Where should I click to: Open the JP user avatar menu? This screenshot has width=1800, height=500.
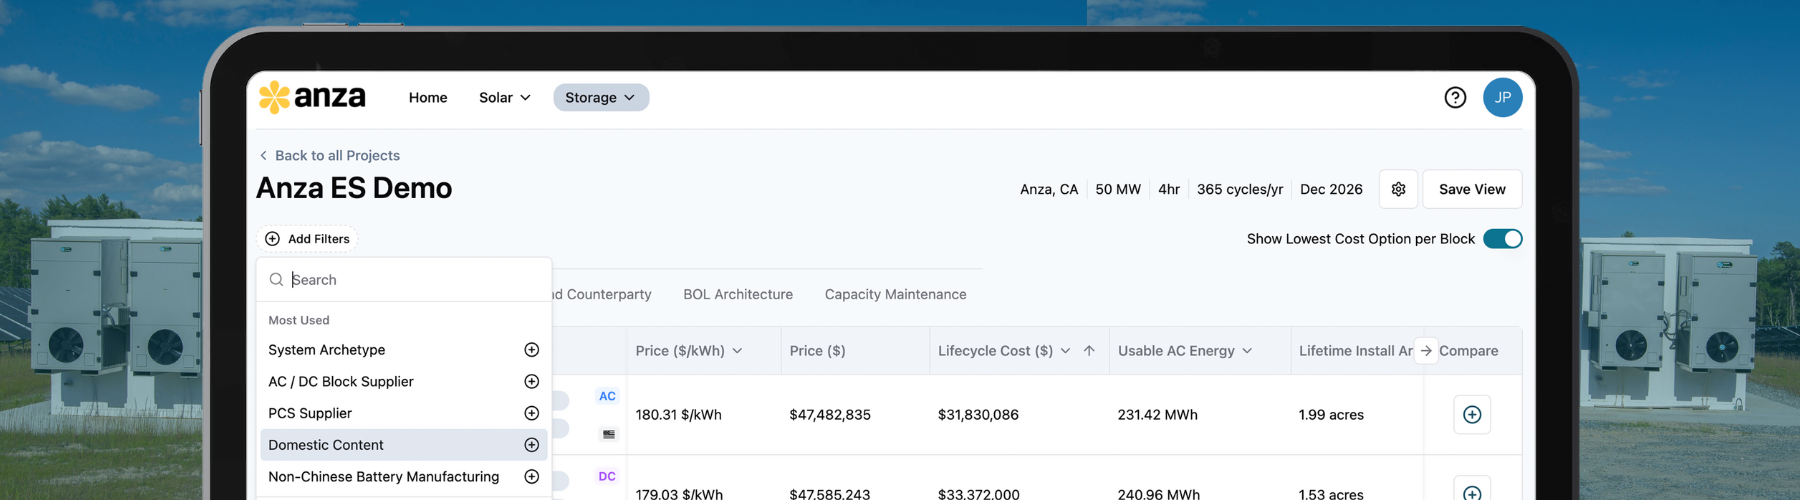click(x=1502, y=97)
